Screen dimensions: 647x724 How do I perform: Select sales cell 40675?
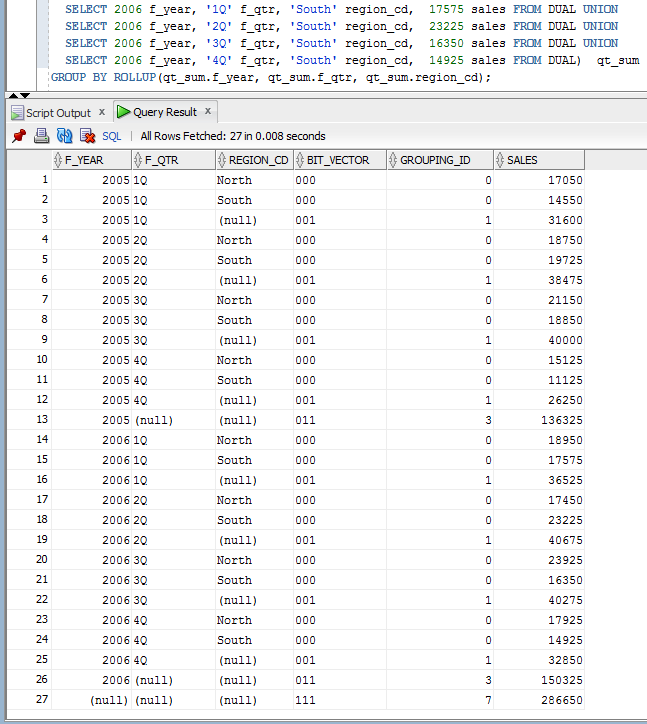pyautogui.click(x=539, y=540)
